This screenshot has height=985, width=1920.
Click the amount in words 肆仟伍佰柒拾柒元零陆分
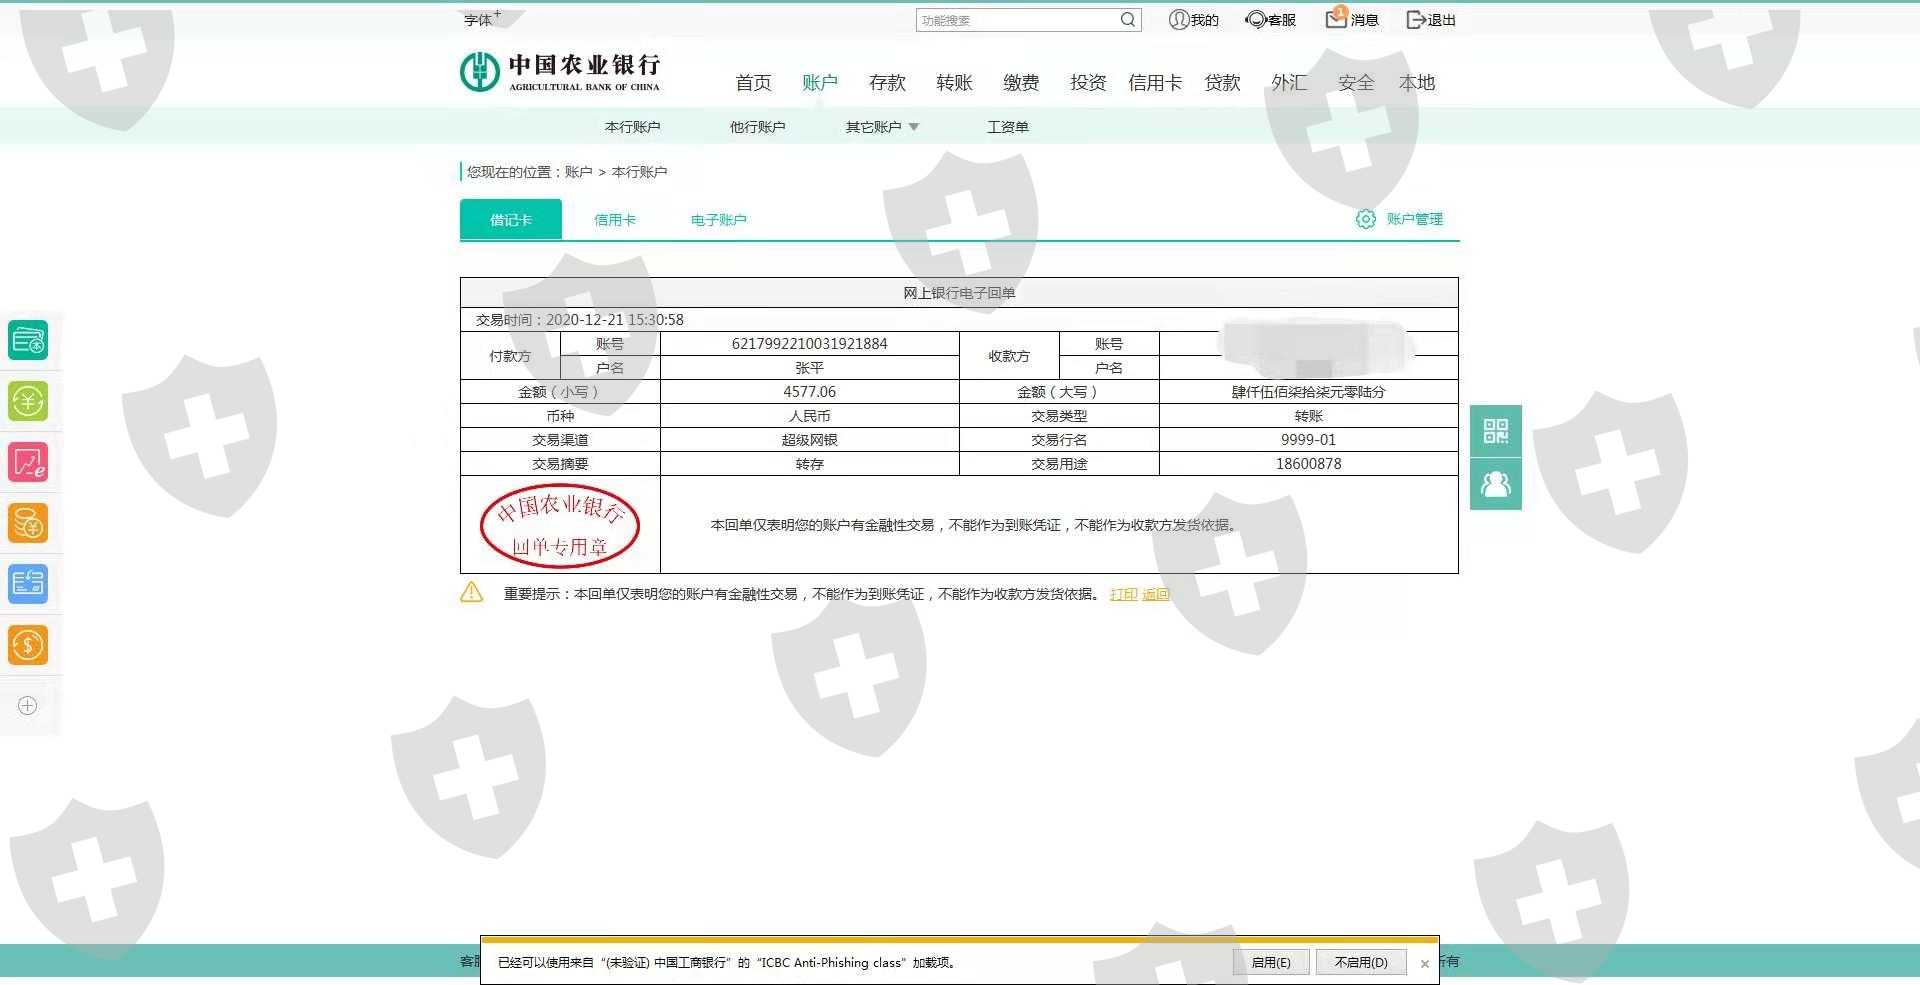coord(1309,392)
